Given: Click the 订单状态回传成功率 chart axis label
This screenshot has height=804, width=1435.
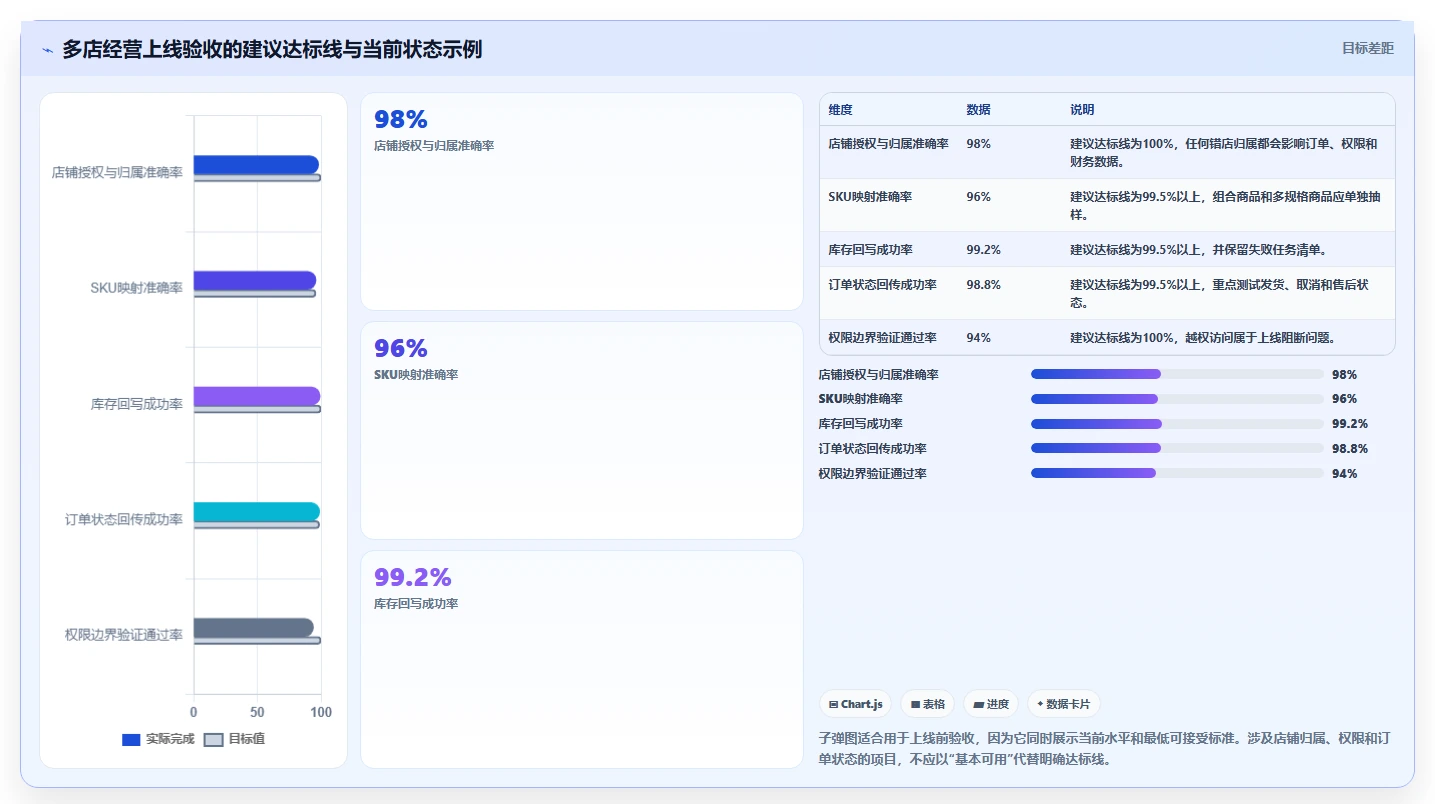Looking at the screenshot, I should [x=124, y=519].
